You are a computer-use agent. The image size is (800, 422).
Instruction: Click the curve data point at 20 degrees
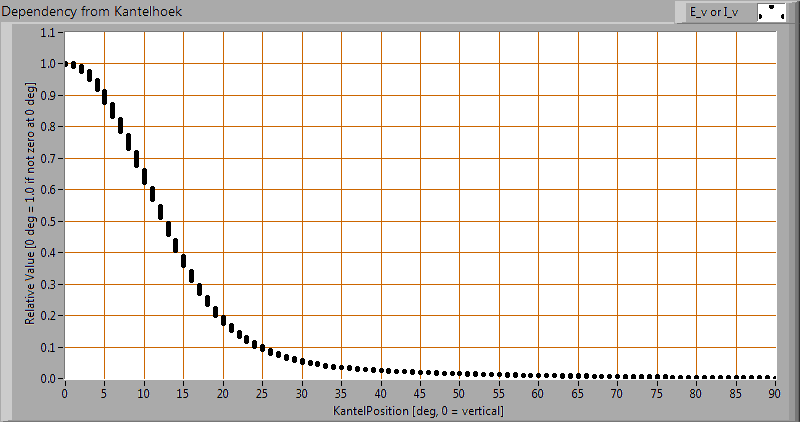click(x=223, y=317)
